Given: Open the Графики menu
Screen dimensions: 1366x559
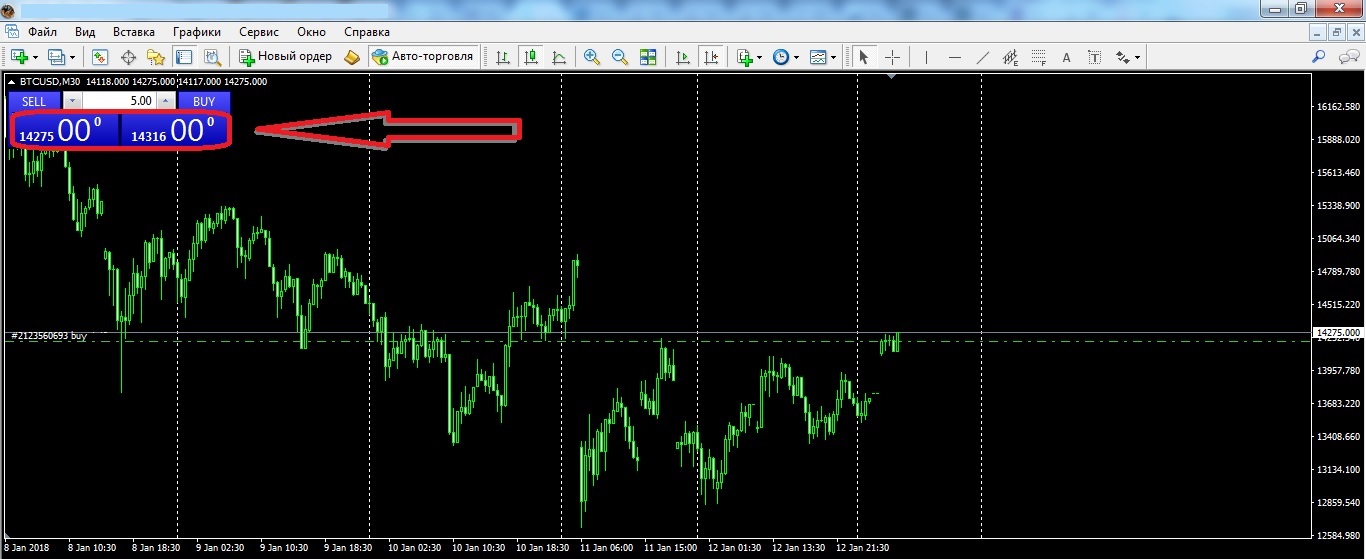Looking at the screenshot, I should [x=197, y=32].
